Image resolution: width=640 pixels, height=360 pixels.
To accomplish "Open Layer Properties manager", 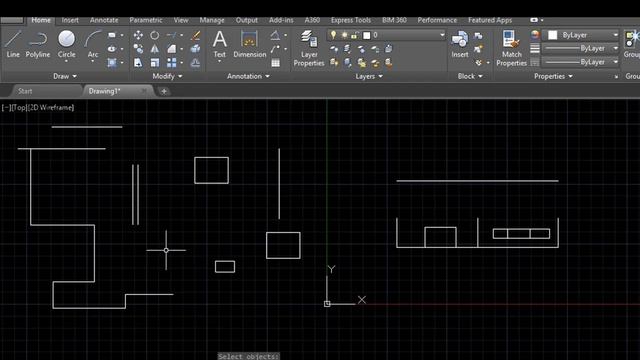I will (x=309, y=48).
